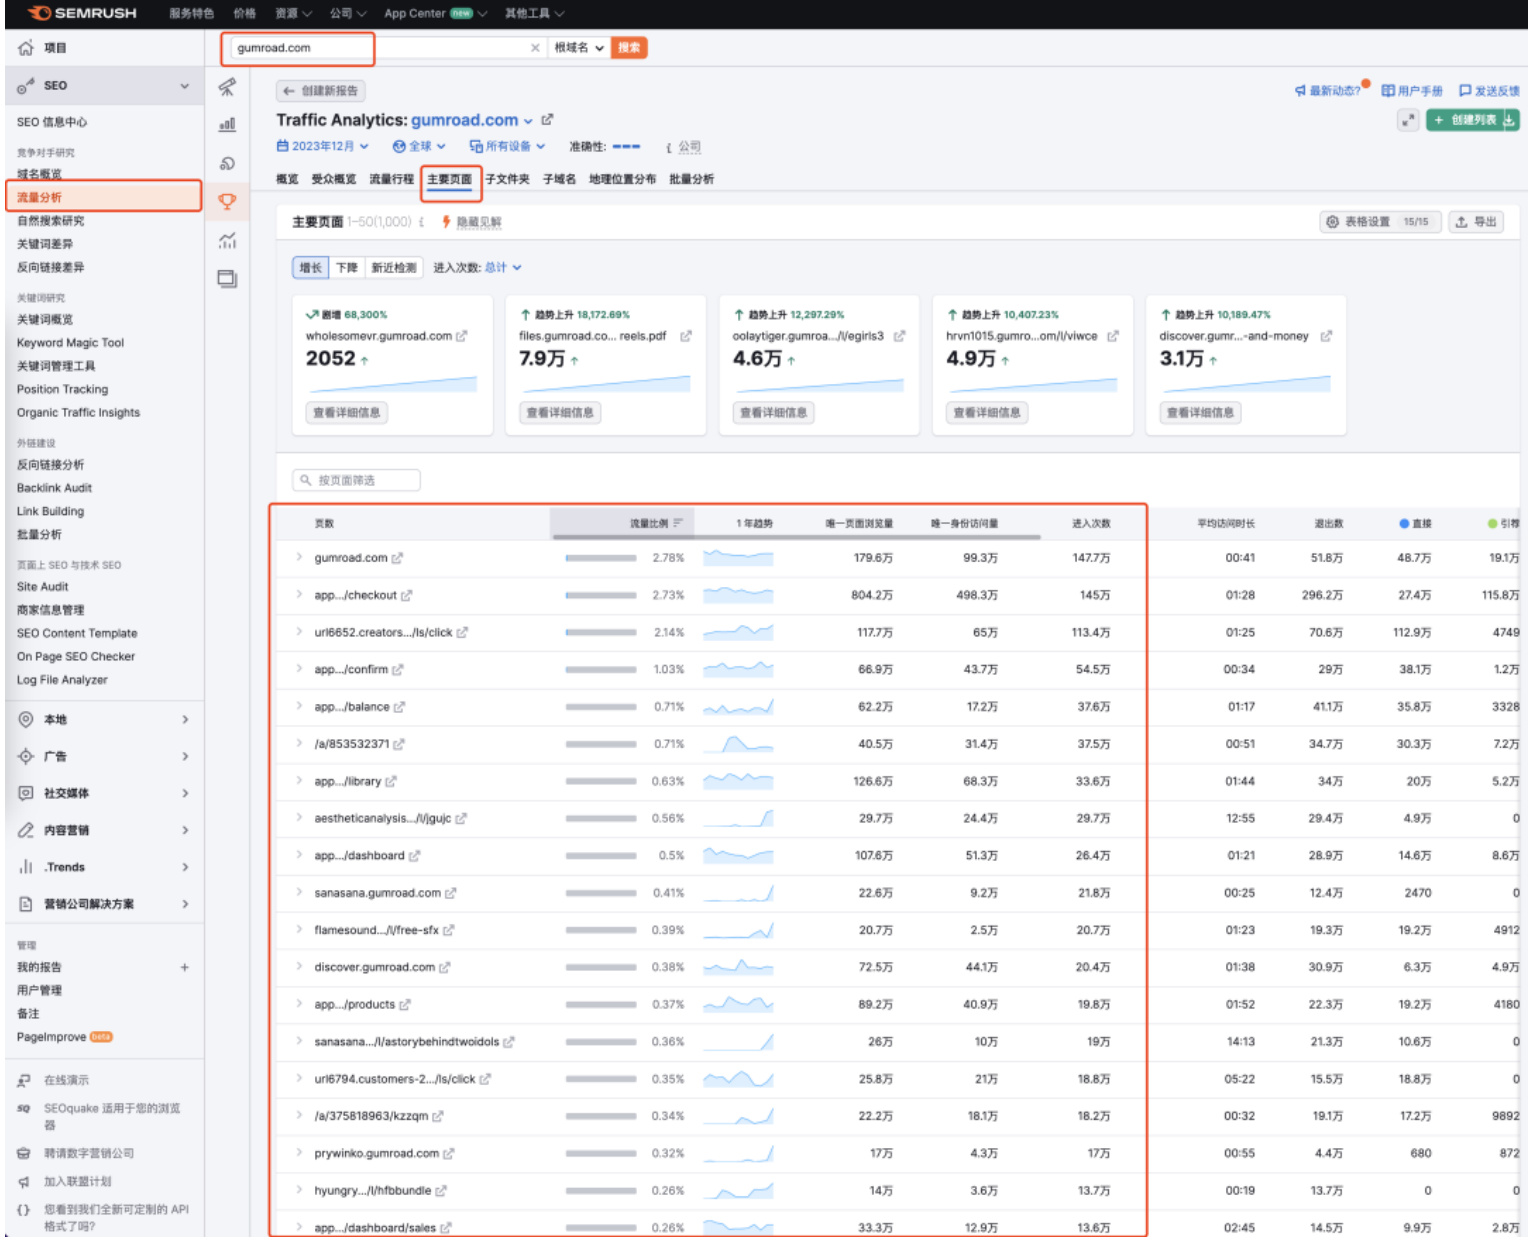Select the 增长 filter toggle
Screen dimensions: 1530x1242
point(311,268)
